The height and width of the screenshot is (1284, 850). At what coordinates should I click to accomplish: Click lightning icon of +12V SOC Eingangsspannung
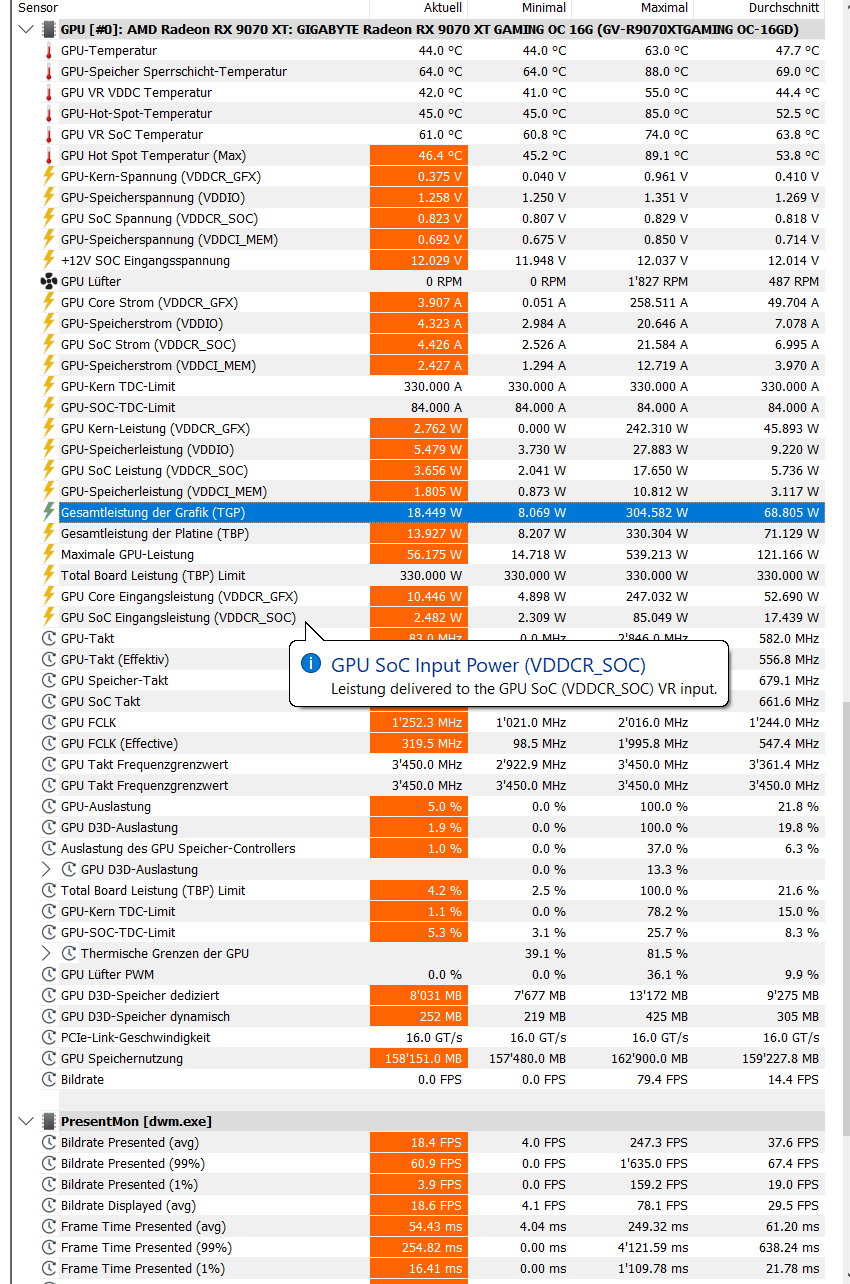click(48, 260)
